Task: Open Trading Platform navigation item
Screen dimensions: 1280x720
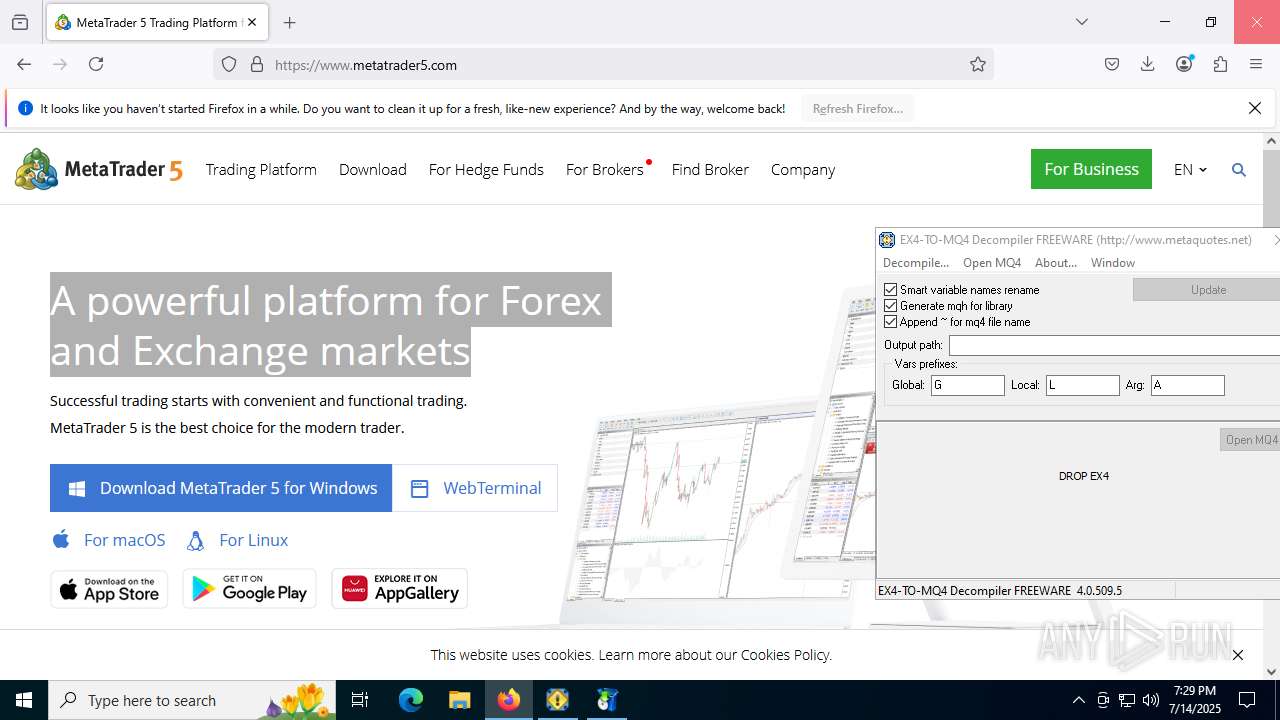Action: 261,170
